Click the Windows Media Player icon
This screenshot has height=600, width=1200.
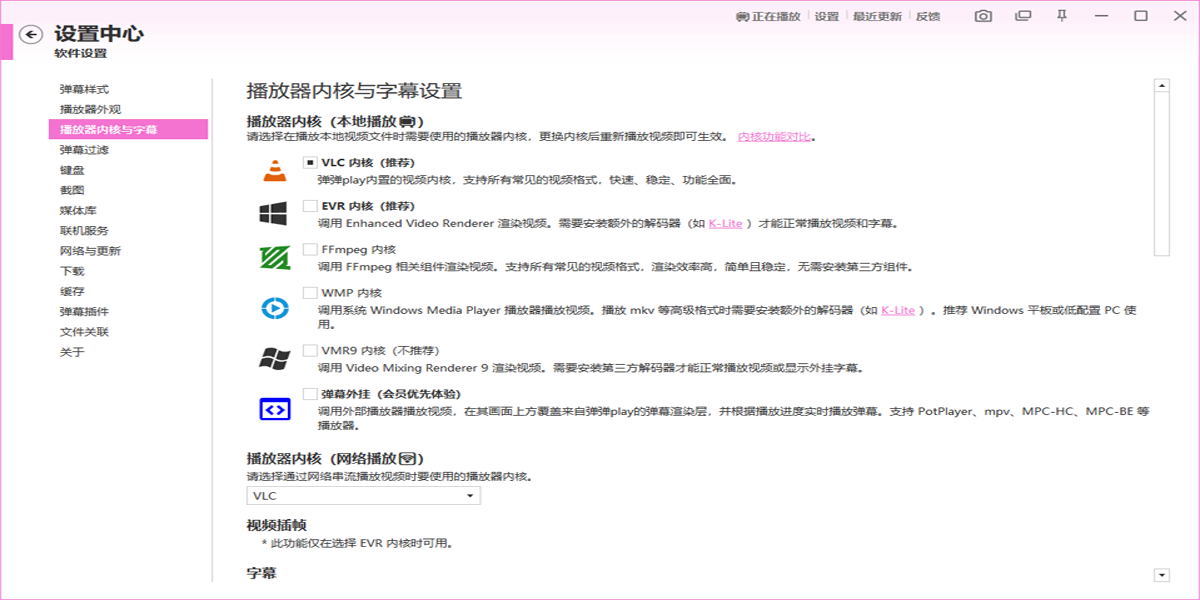274,308
